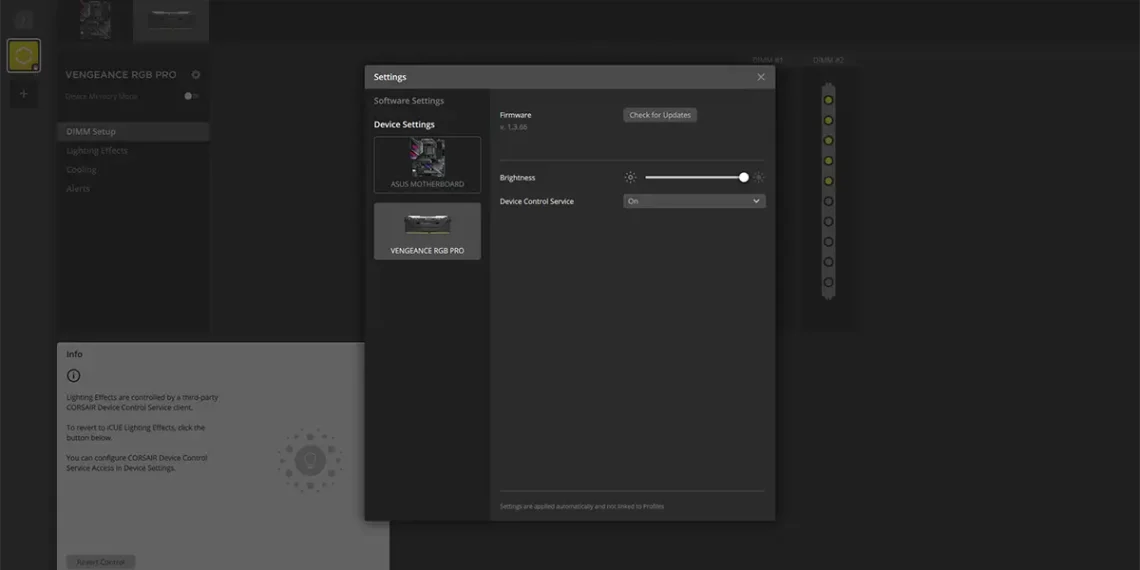
Task: Click the Settings dialog title text
Action: tap(390, 77)
